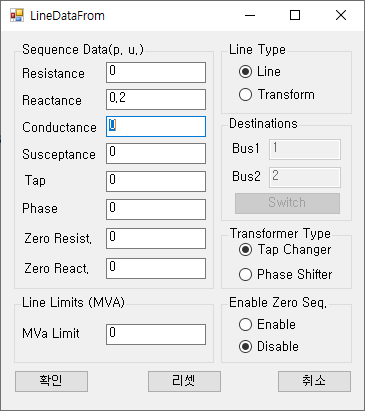The image size is (365, 411).
Task: Choose the Tap Changer transformer type
Action: click(x=285, y=250)
